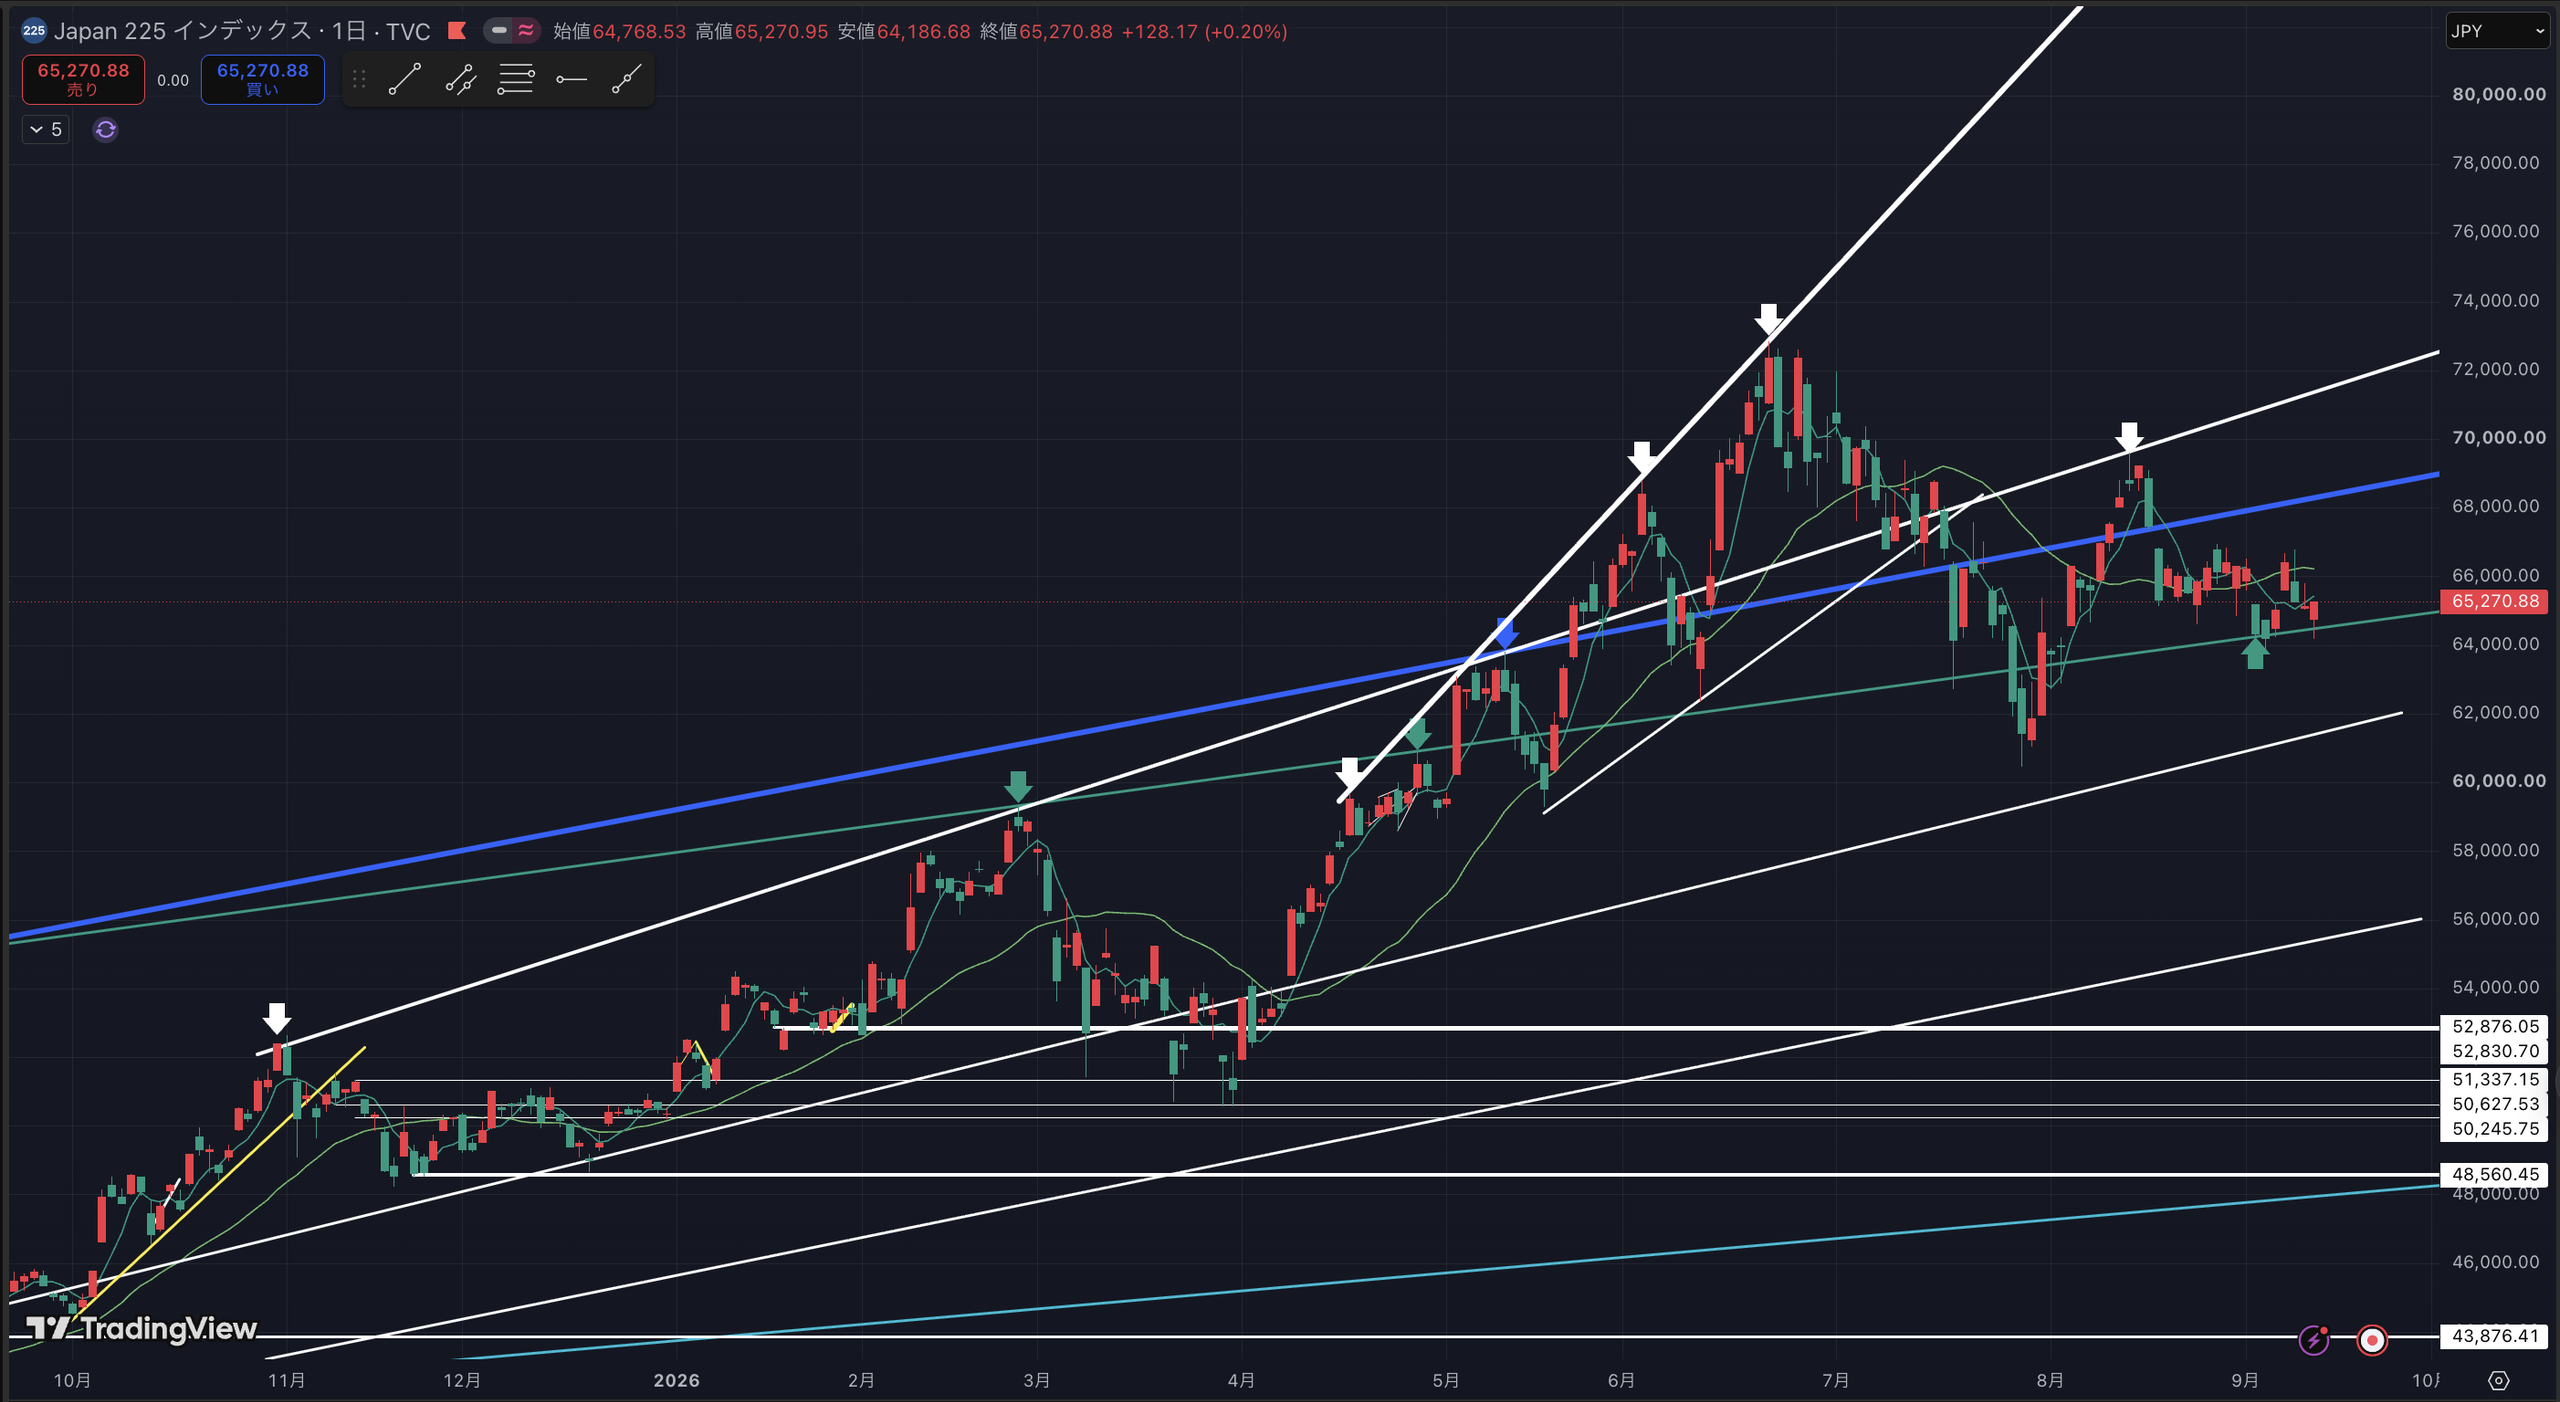Click the TradingView logo link

click(141, 1327)
